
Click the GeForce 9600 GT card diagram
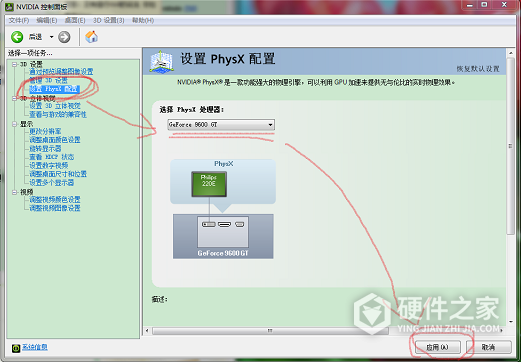point(223,236)
